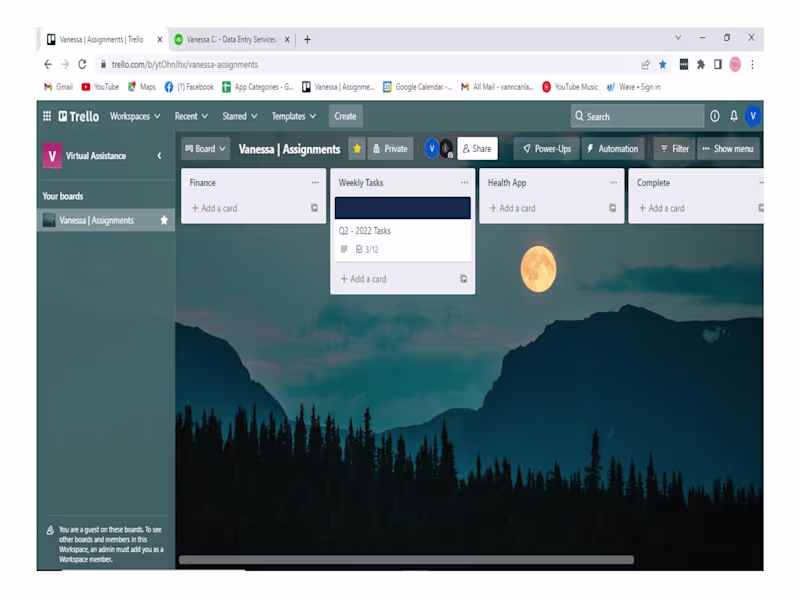Open the Gmail bookmark
800x600 pixels.
point(59,87)
